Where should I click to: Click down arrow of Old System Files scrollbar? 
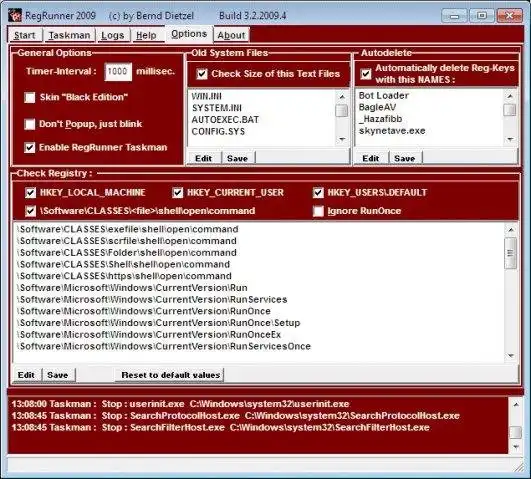tap(342, 139)
